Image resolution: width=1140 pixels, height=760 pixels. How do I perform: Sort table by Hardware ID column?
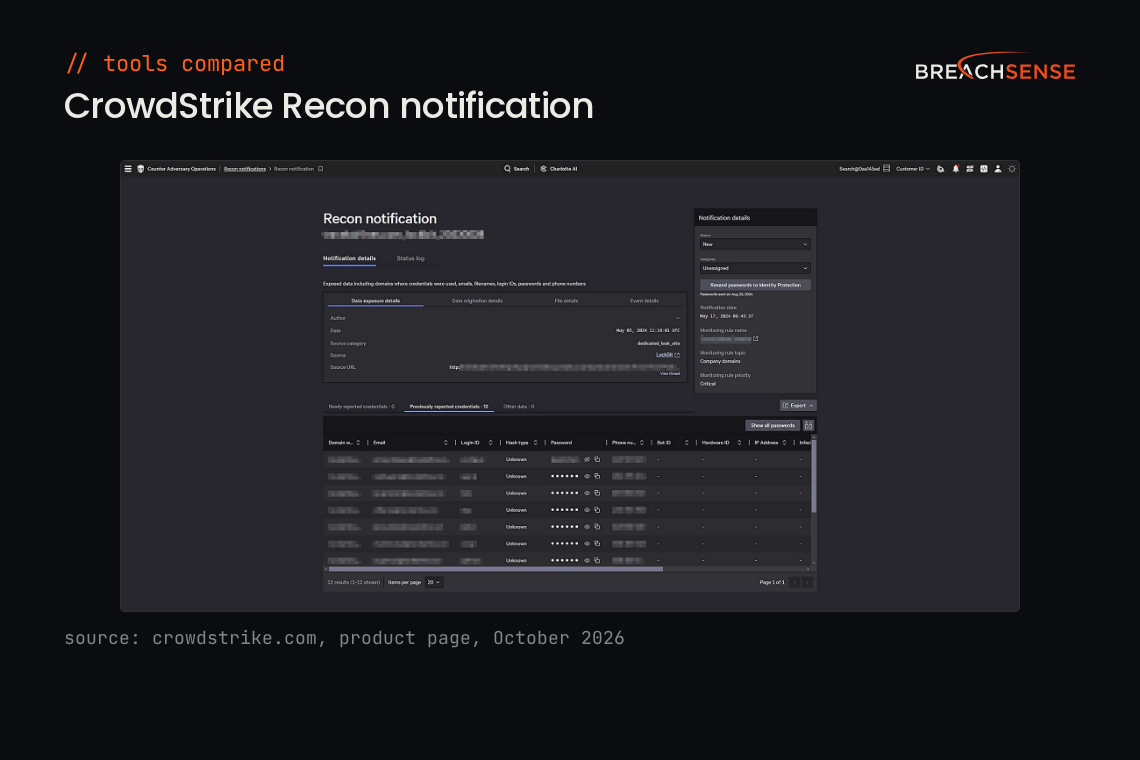click(x=739, y=442)
